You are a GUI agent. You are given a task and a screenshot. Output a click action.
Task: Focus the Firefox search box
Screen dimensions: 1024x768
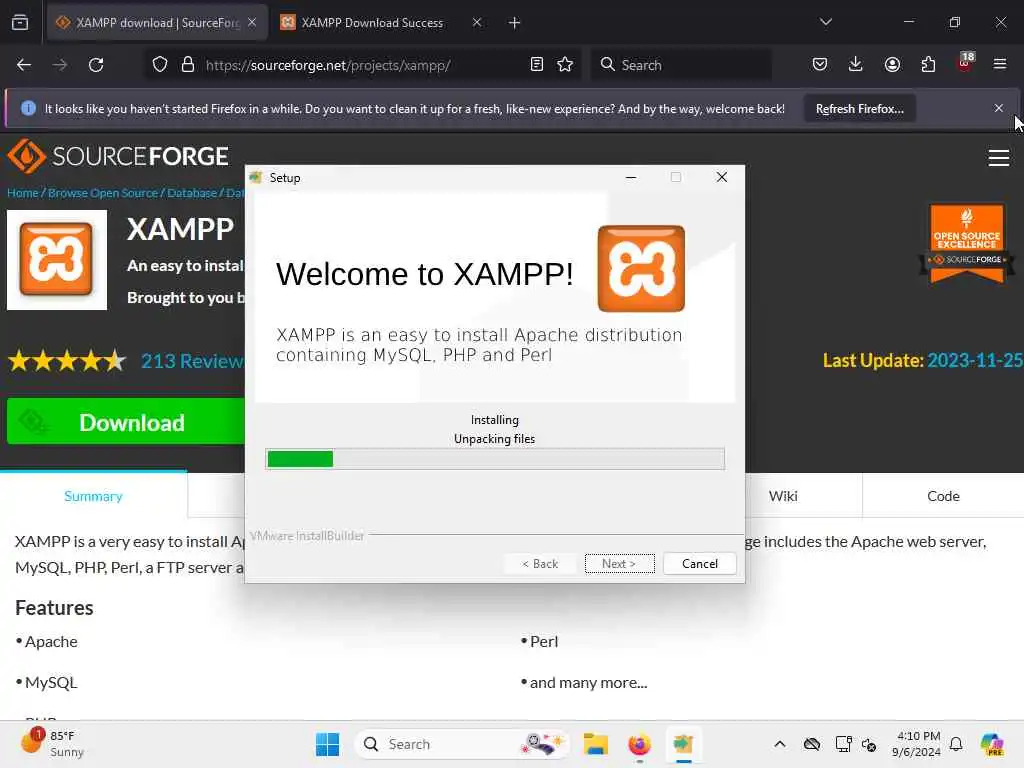pyautogui.click(x=682, y=65)
